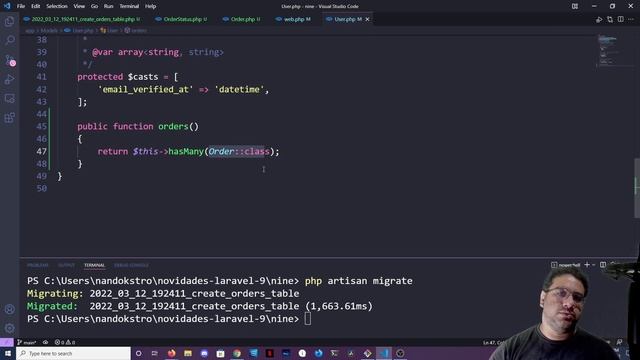Switch to the Output panel tab

66,265
